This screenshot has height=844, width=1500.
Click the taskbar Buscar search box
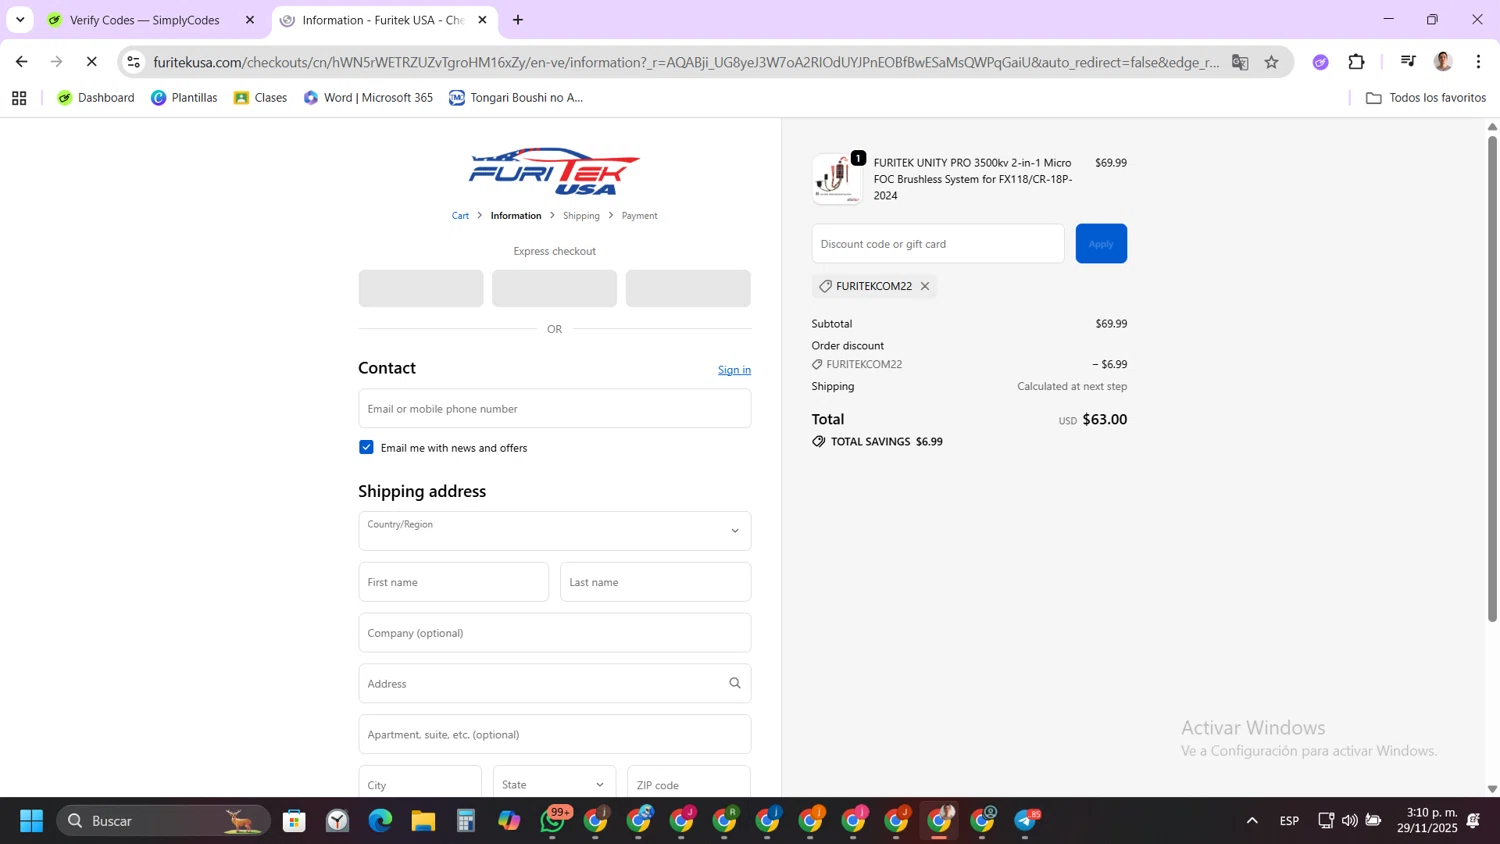[163, 821]
